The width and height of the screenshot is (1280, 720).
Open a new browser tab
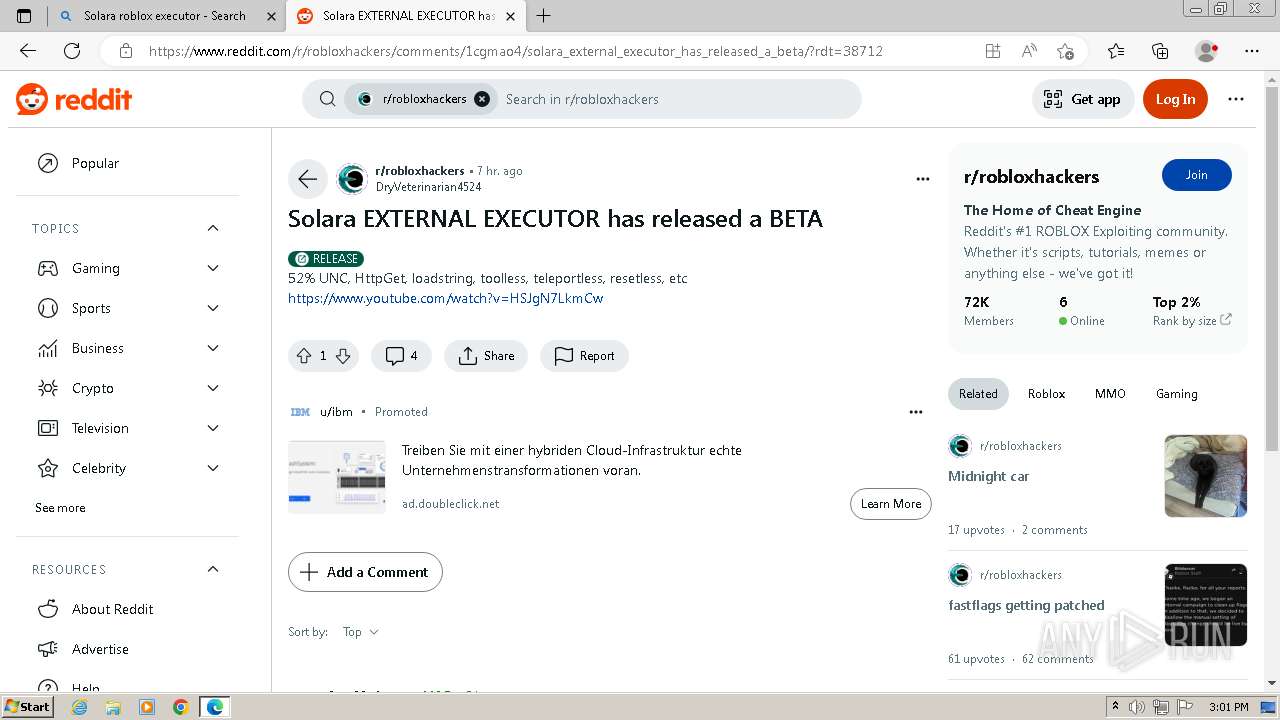[x=543, y=16]
